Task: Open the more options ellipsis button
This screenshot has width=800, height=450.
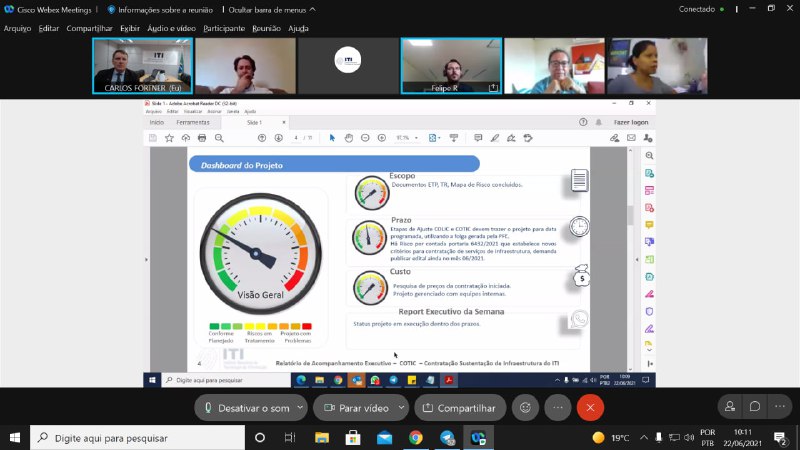Action: click(557, 408)
